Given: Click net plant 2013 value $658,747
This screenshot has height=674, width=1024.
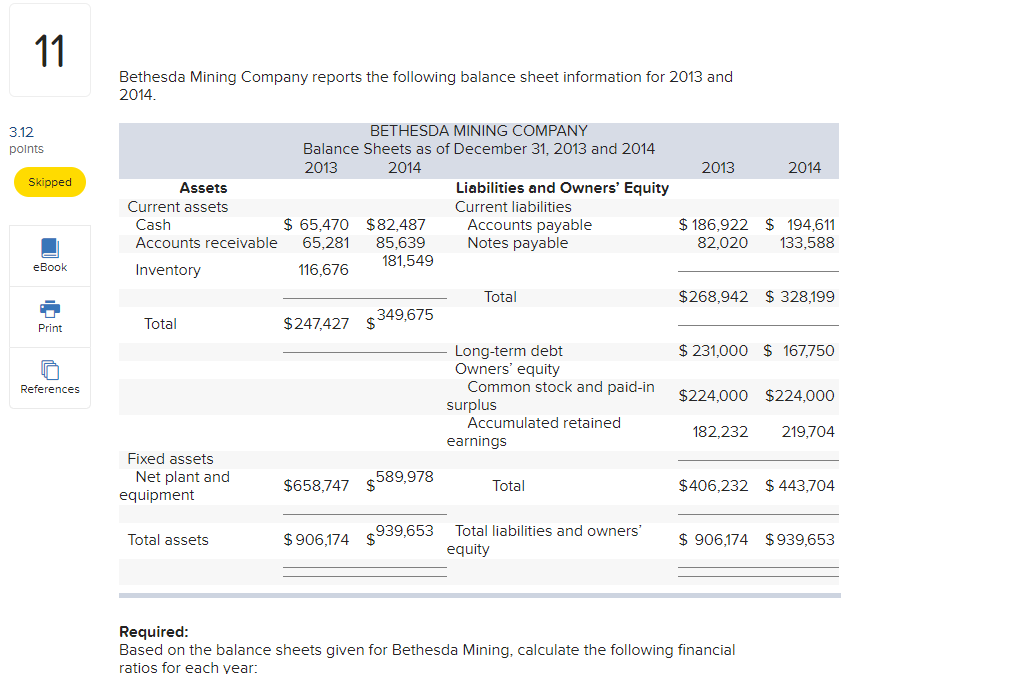Looking at the screenshot, I should 316,486.
